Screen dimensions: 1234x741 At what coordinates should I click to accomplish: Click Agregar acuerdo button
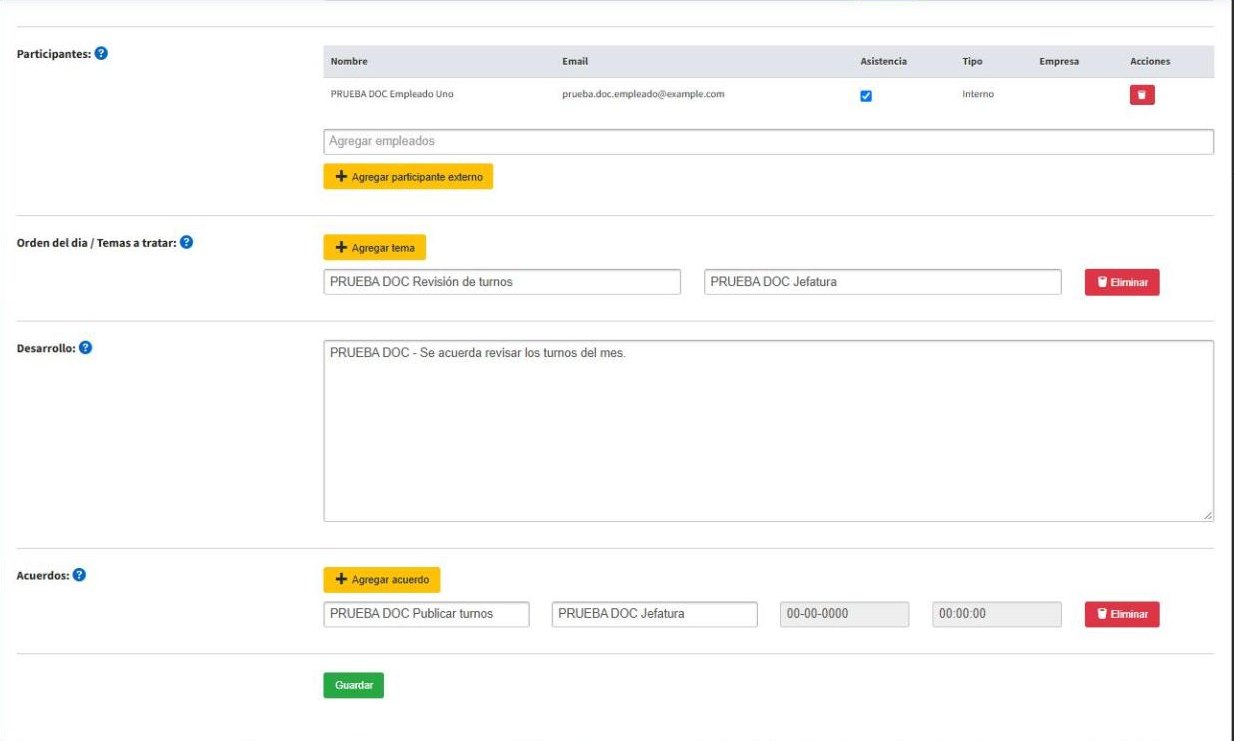pyautogui.click(x=382, y=580)
